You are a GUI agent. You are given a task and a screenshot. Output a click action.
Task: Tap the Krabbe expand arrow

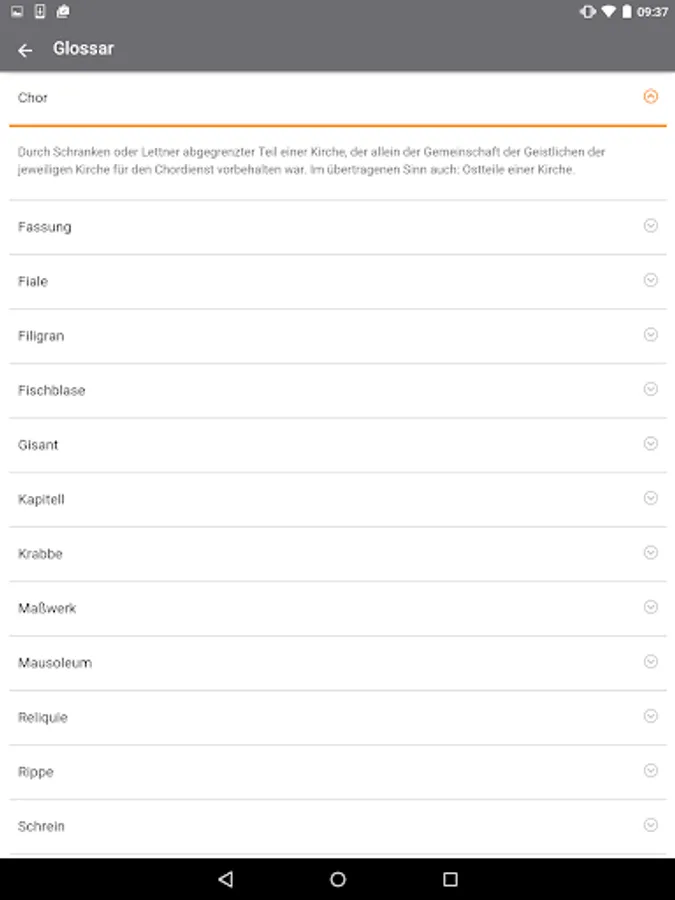click(x=651, y=553)
